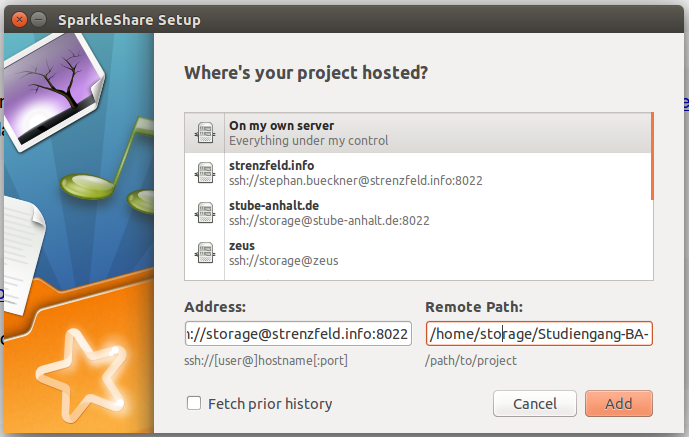Screen dimensions: 689x437
Task: Click the orange window close button
Action: point(17,19)
